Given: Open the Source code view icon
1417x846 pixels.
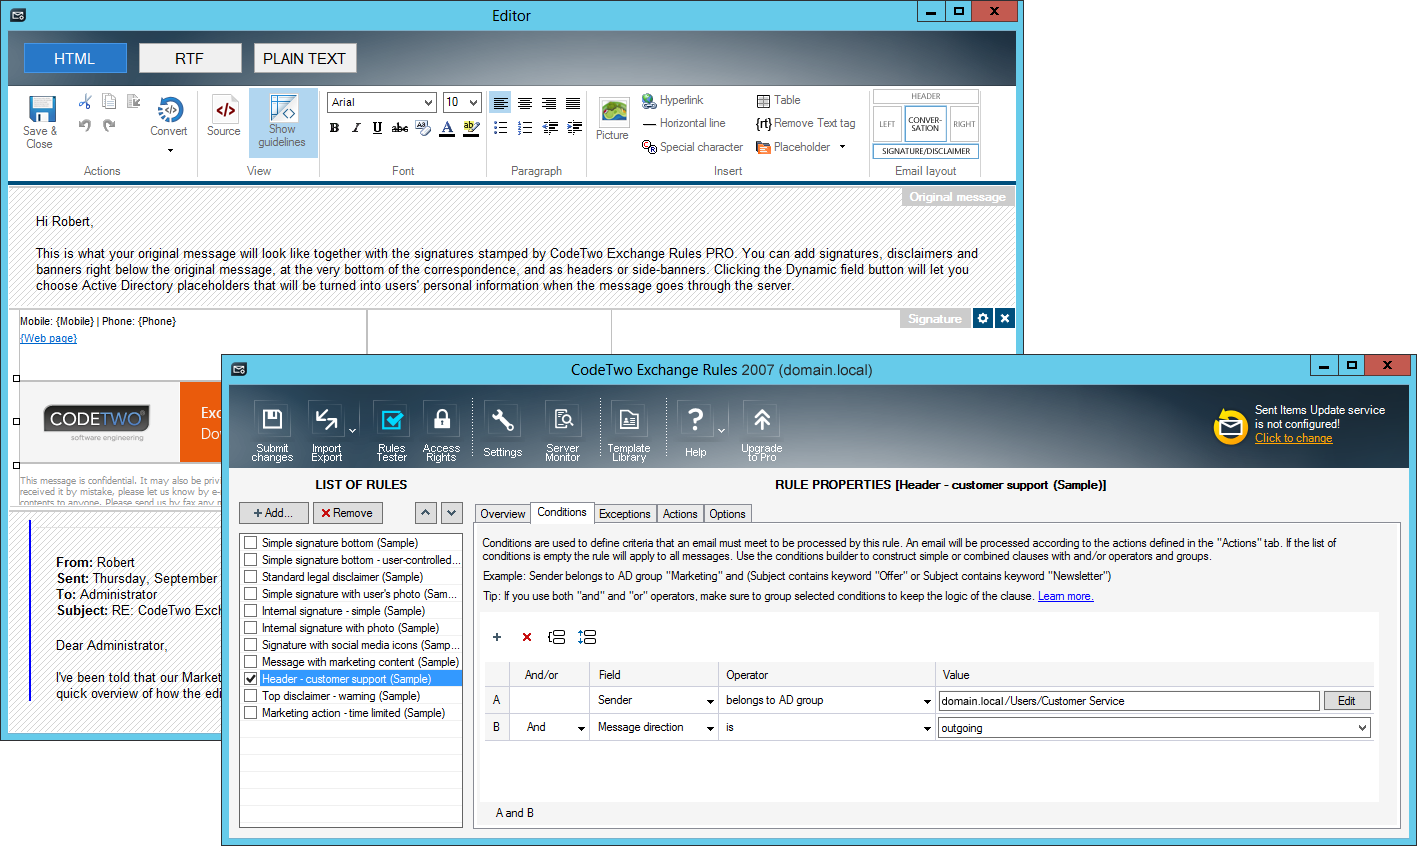Looking at the screenshot, I should (225, 109).
